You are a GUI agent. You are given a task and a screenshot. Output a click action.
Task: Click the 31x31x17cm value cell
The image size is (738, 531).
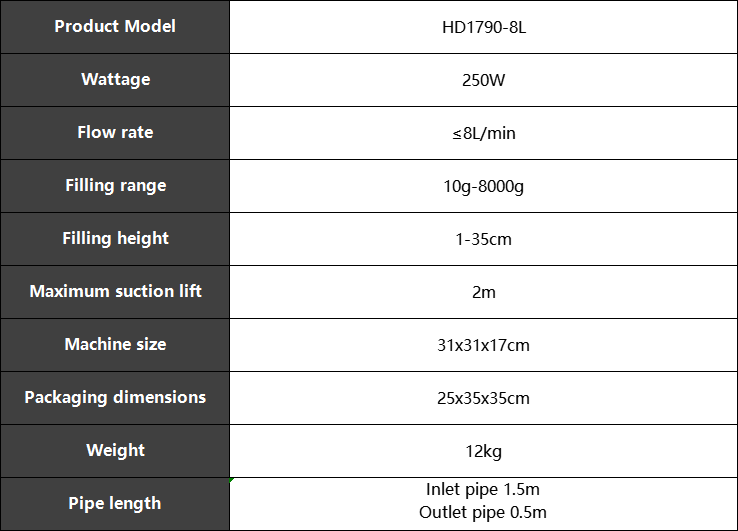483,345
